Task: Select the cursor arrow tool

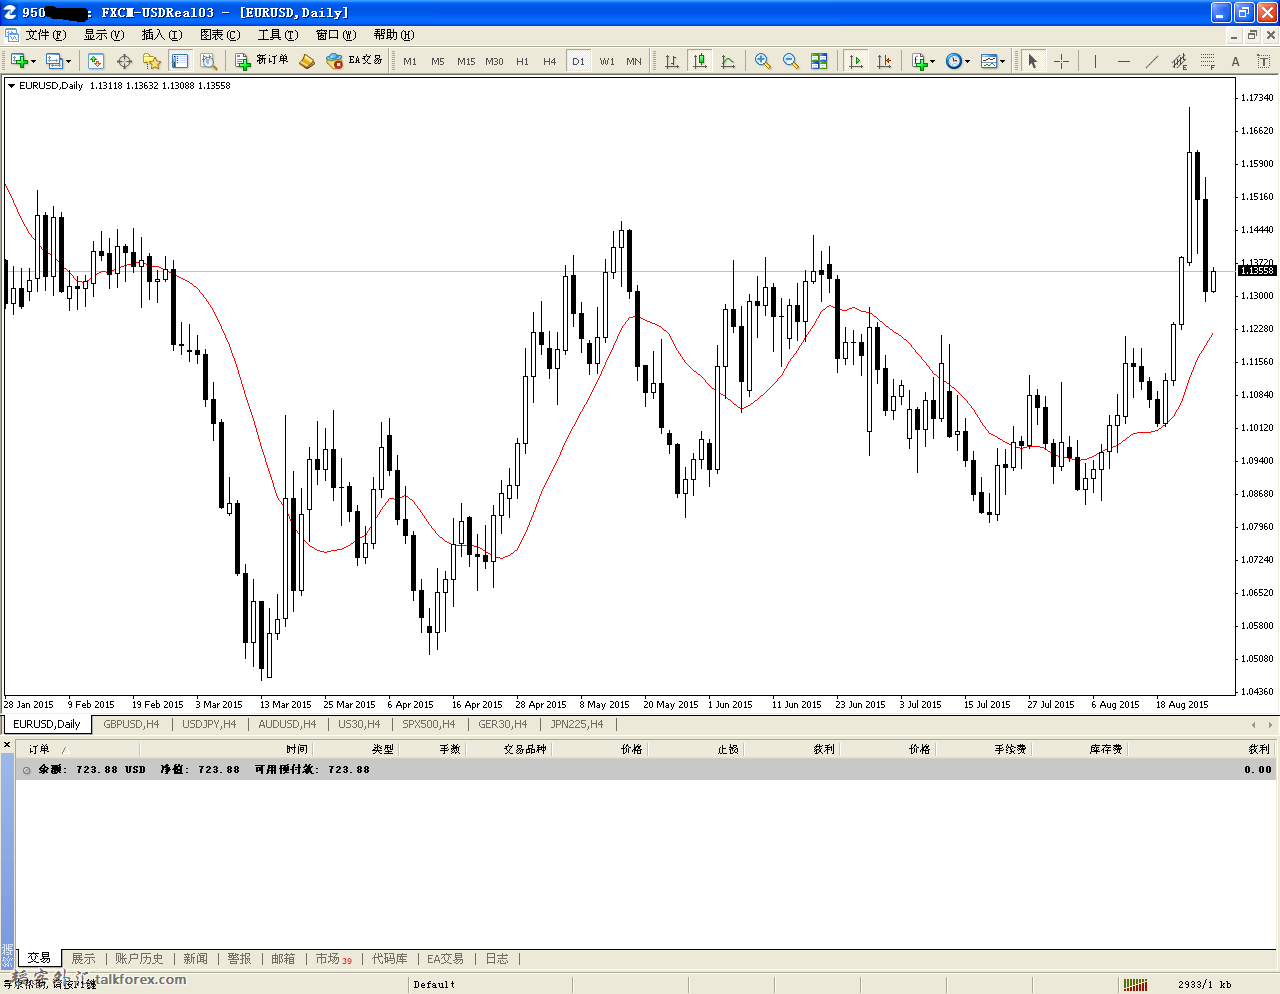Action: coord(1033,61)
